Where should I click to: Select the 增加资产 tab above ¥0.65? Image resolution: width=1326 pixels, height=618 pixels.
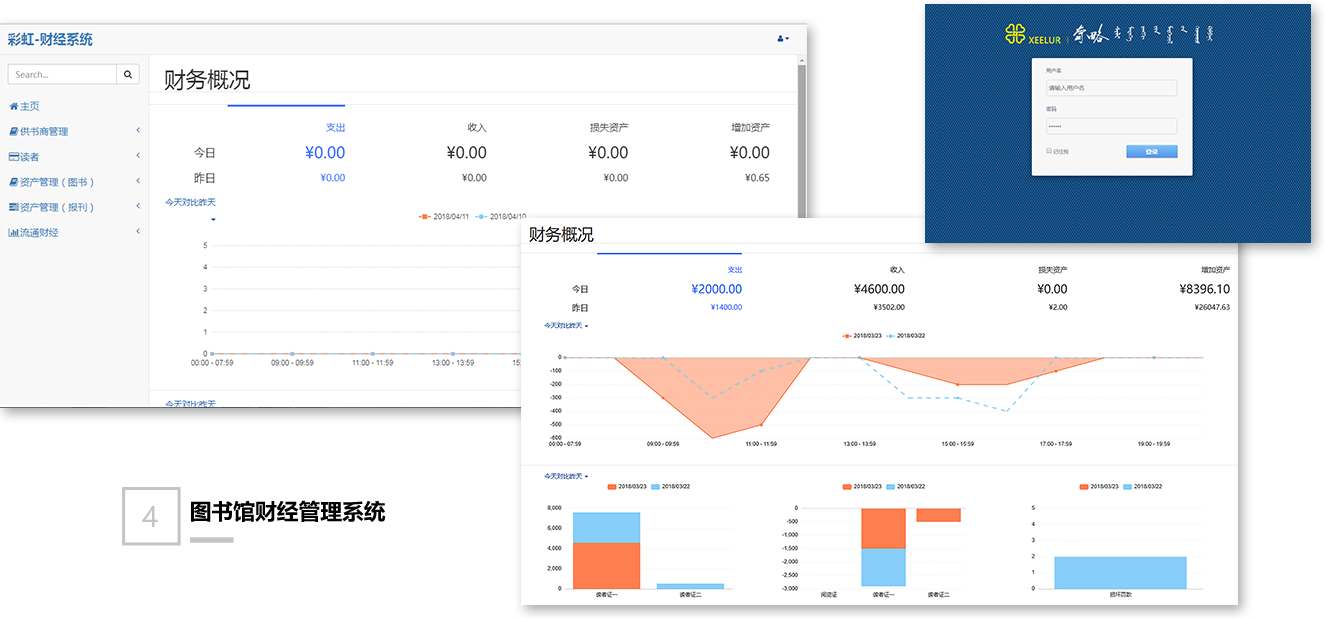(x=750, y=127)
